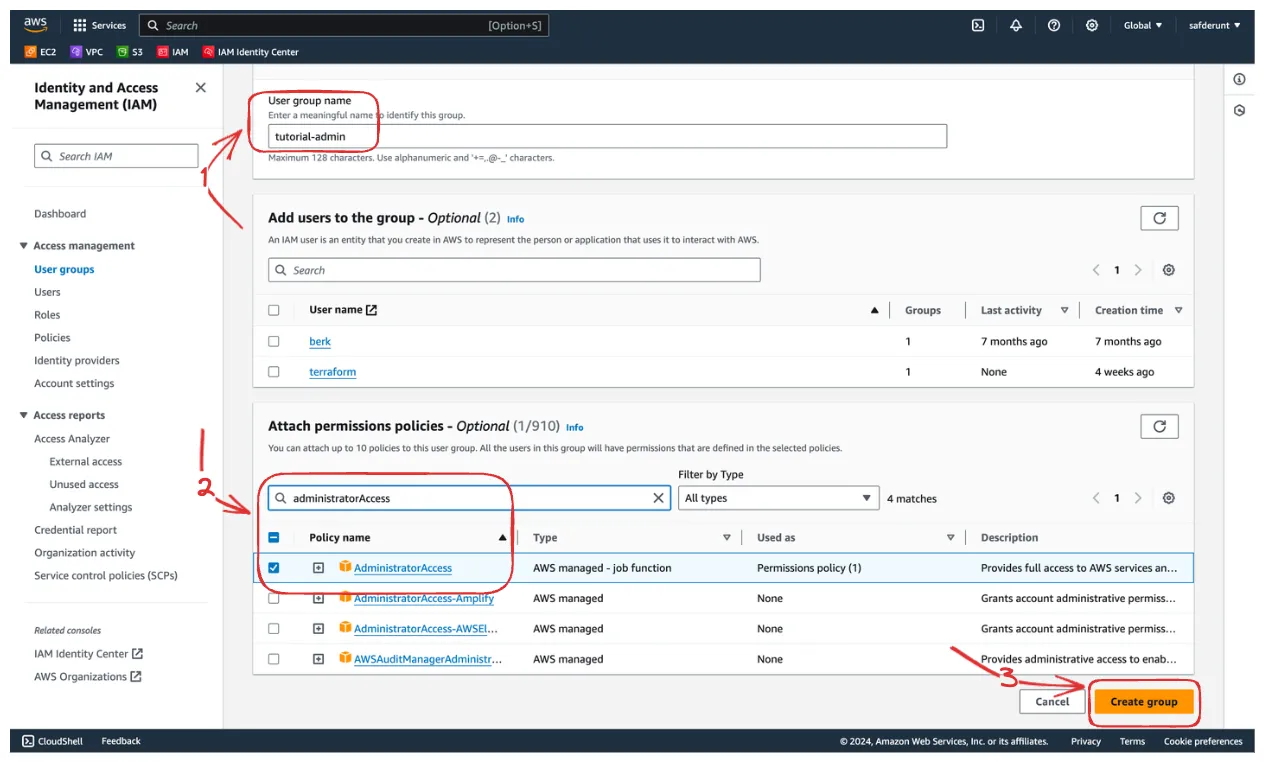The width and height of the screenshot is (1264, 762).
Task: Select the terraform user checkbox
Action: click(x=274, y=372)
